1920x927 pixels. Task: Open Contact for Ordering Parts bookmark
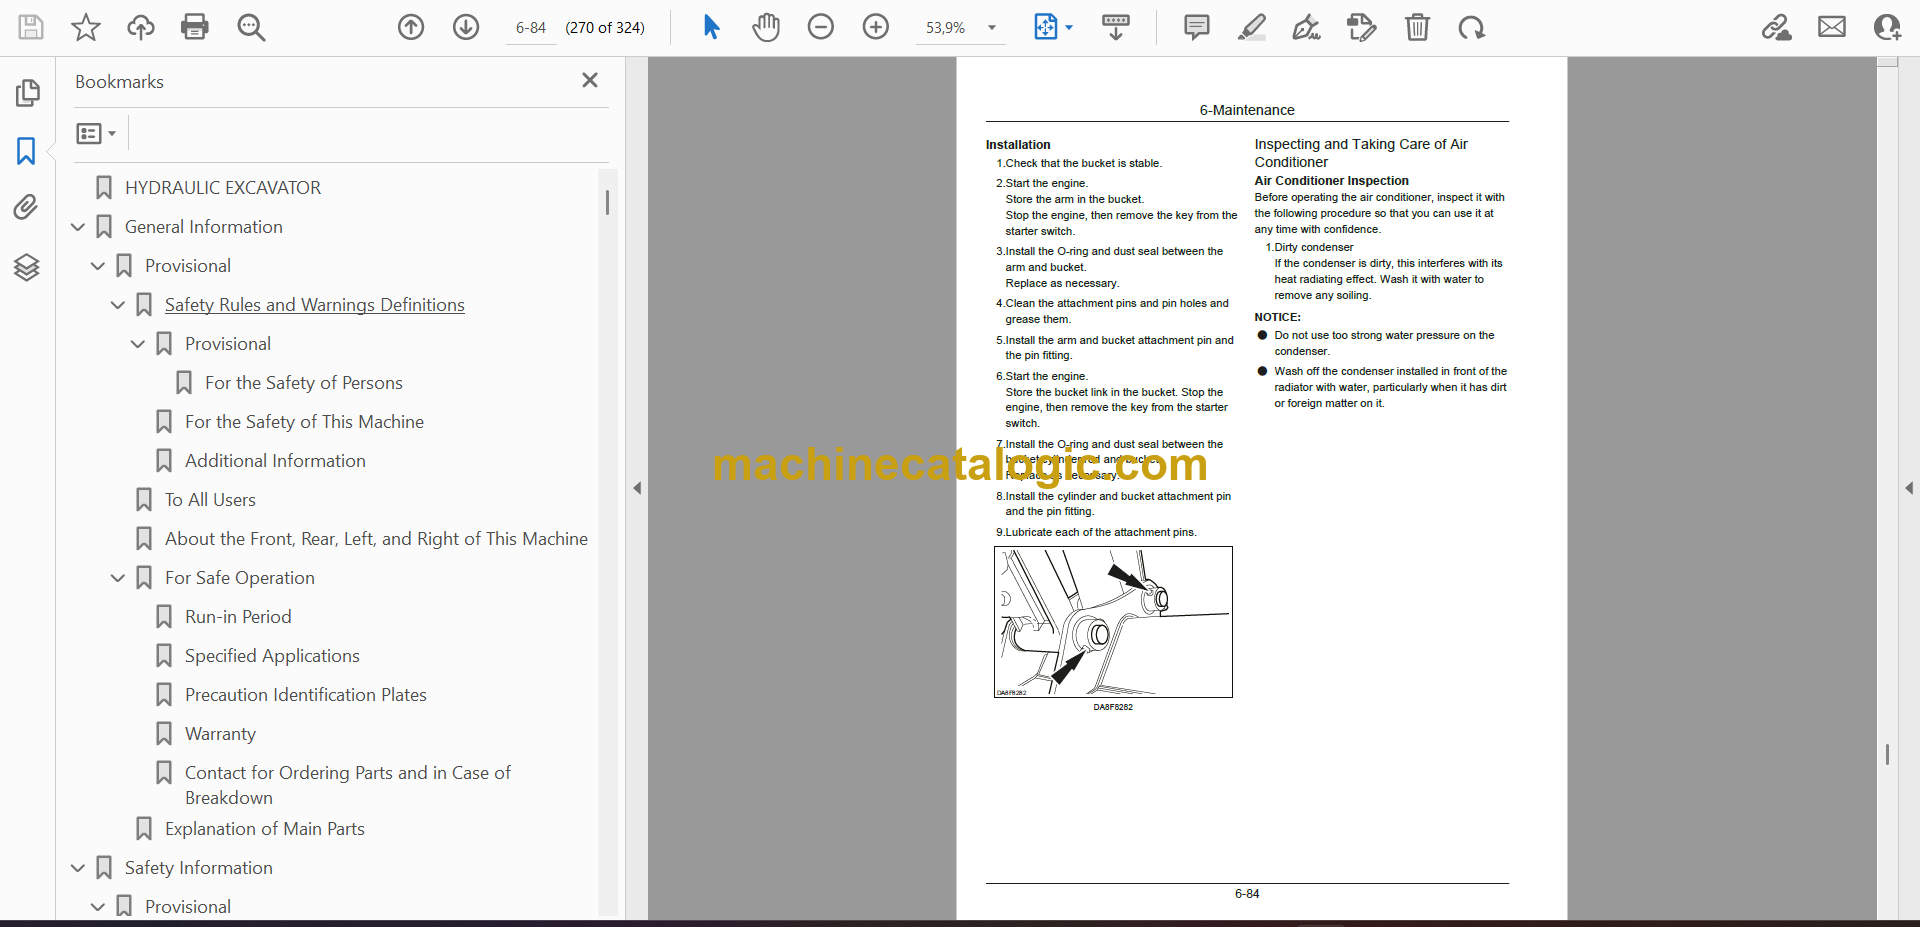coord(347,785)
